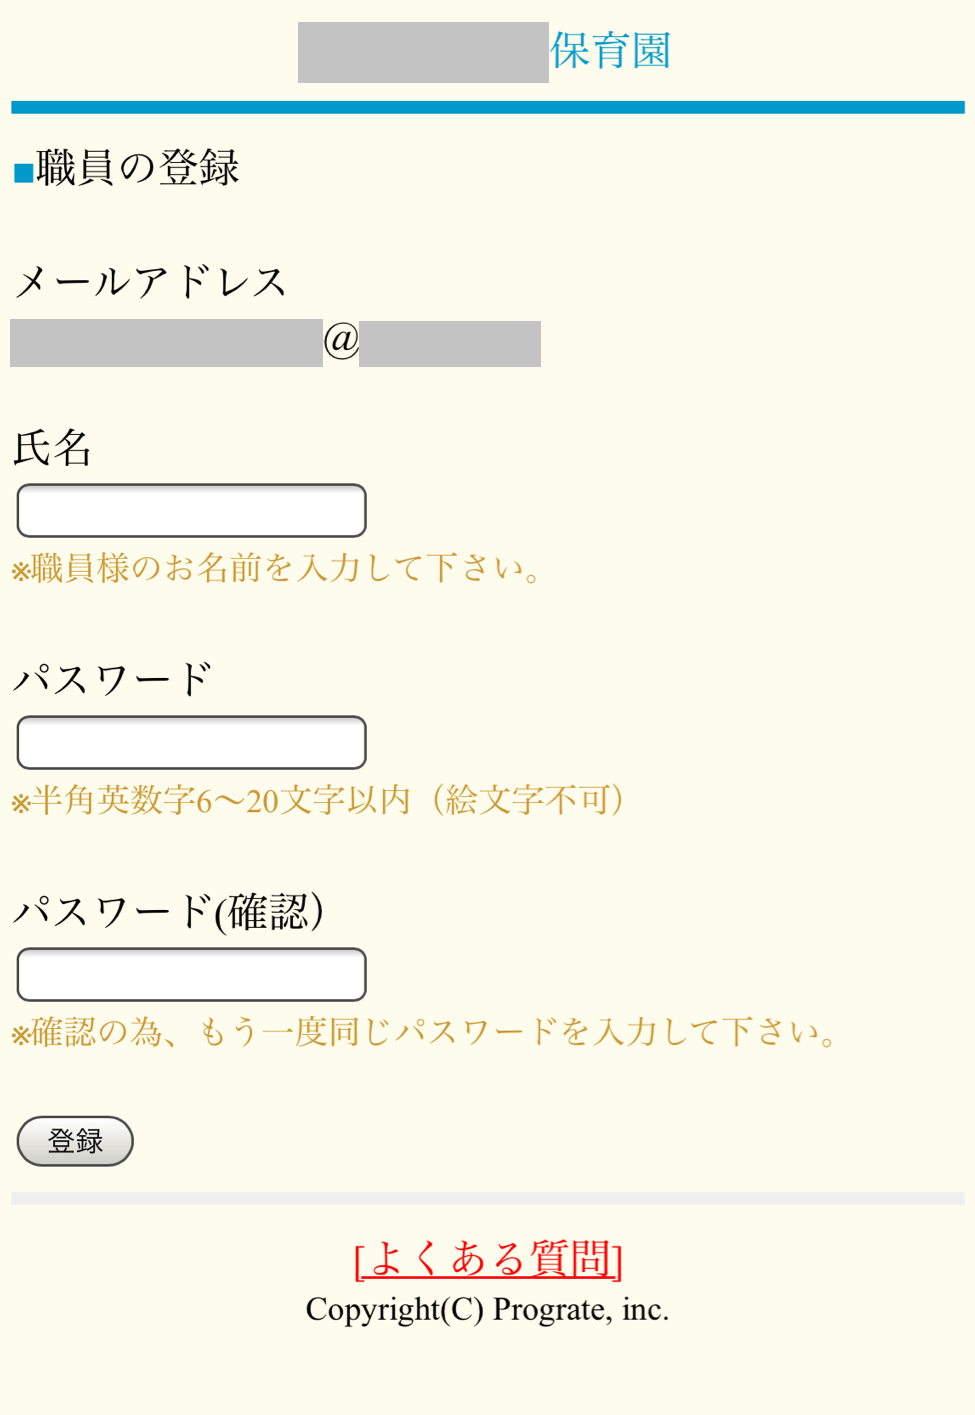Click the redacted email username portion
Screen dimensions: 975x1415
tap(166, 343)
